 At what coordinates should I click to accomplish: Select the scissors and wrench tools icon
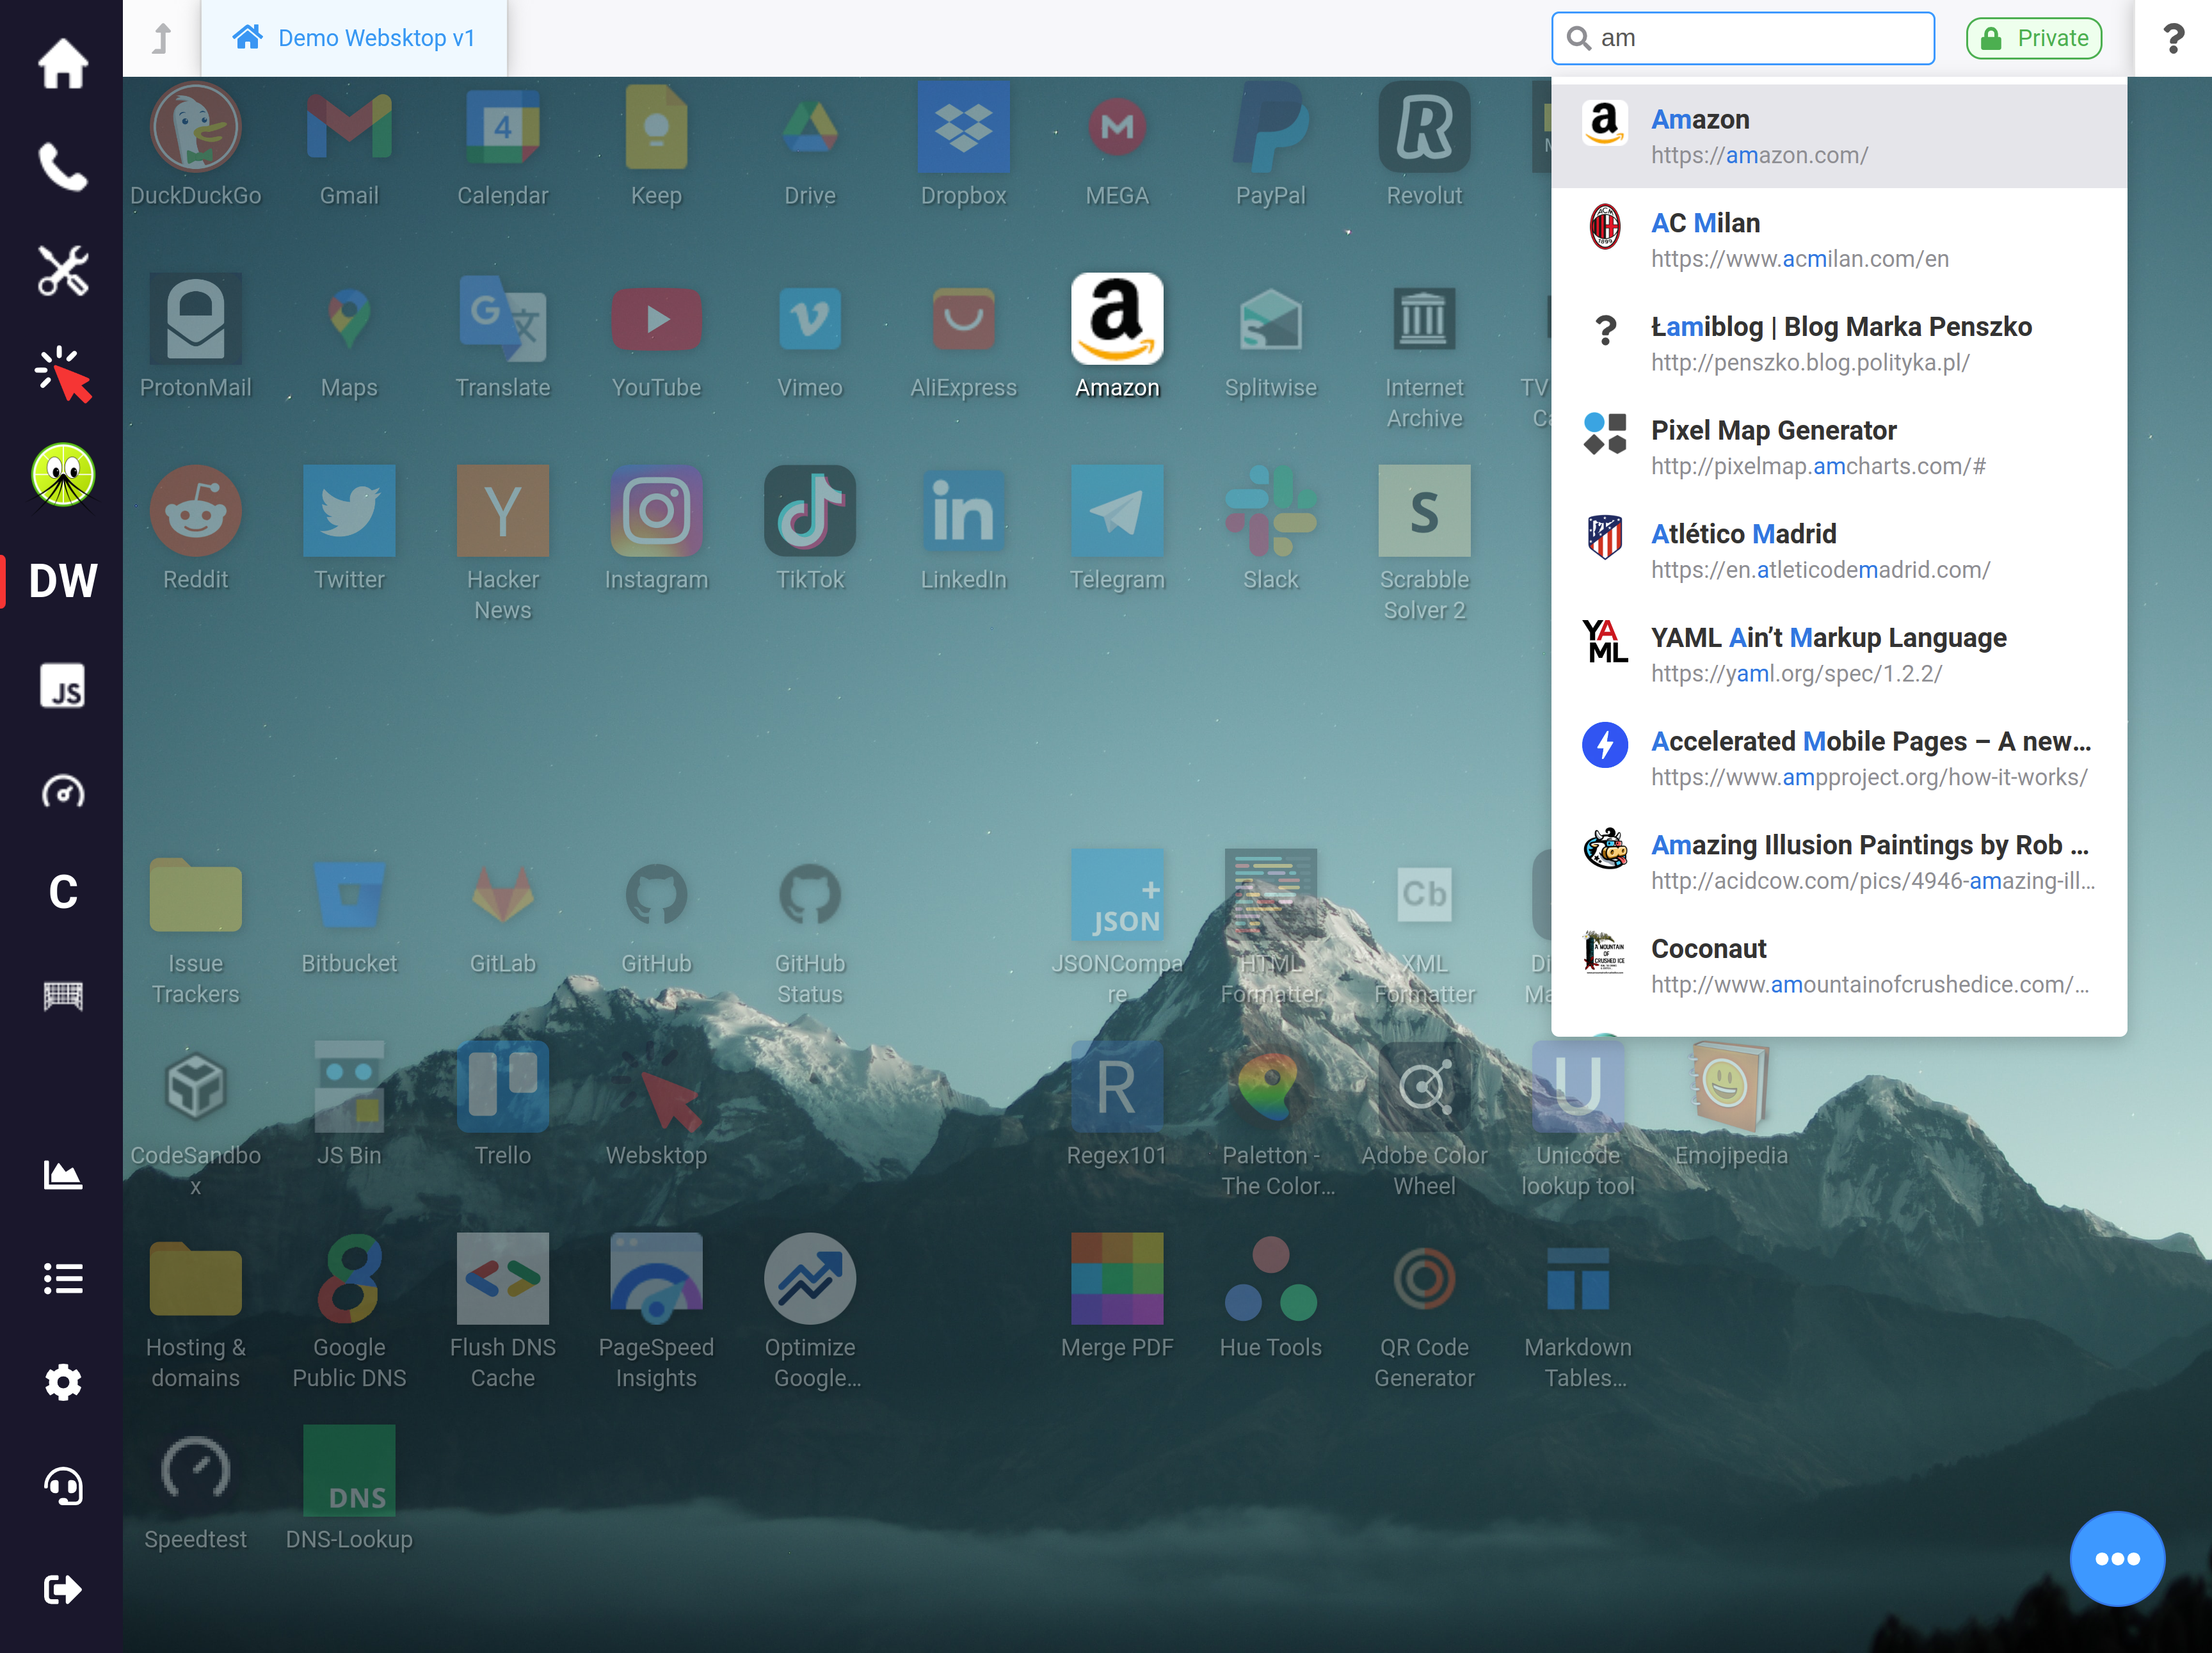click(x=62, y=270)
